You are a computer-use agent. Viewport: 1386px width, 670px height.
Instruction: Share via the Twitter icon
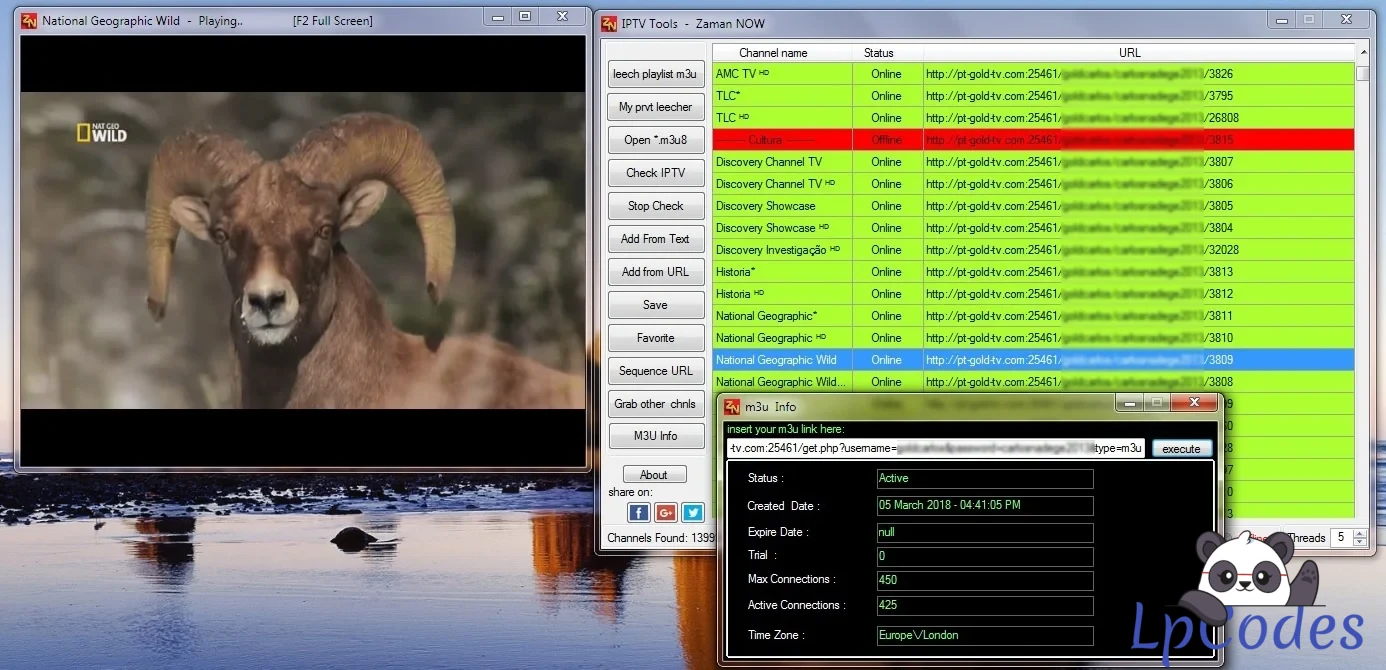(692, 513)
